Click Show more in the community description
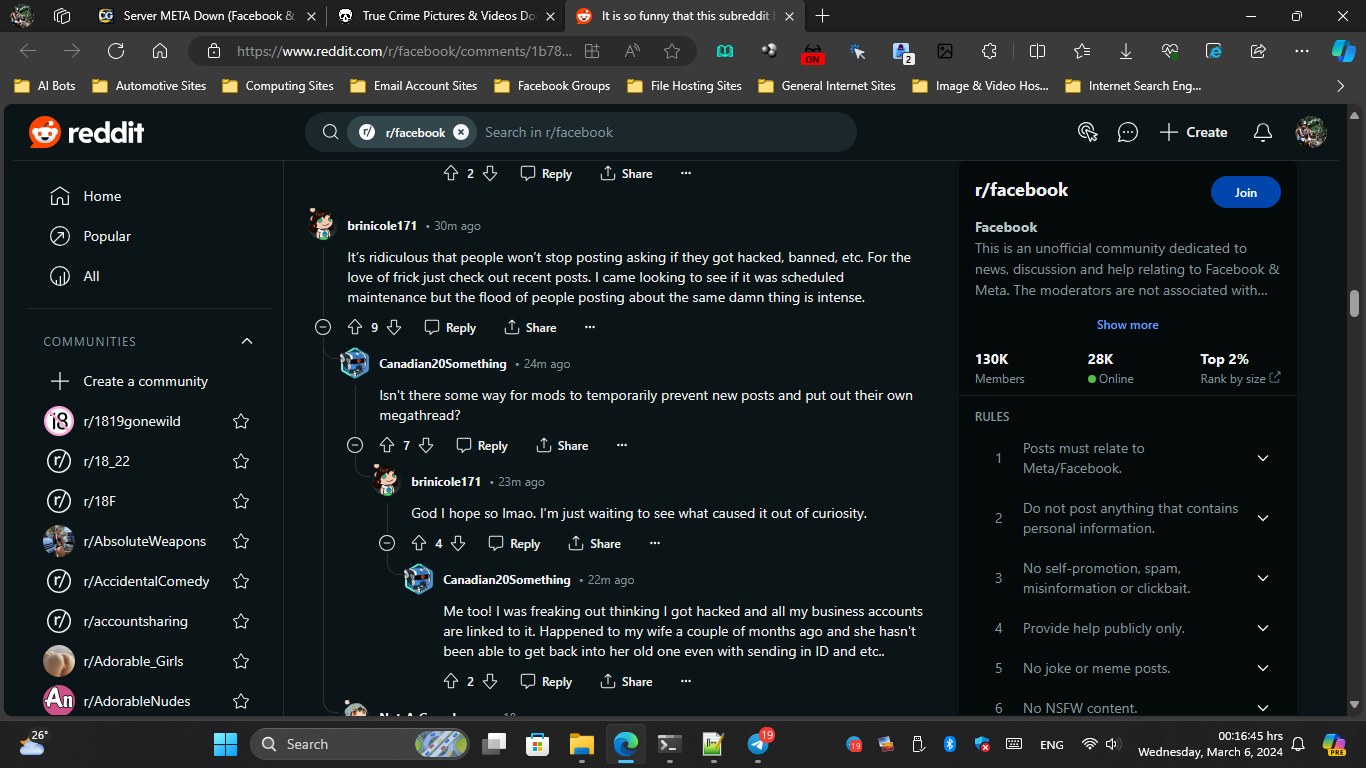Screen dimensions: 1366x768 coord(1127,325)
